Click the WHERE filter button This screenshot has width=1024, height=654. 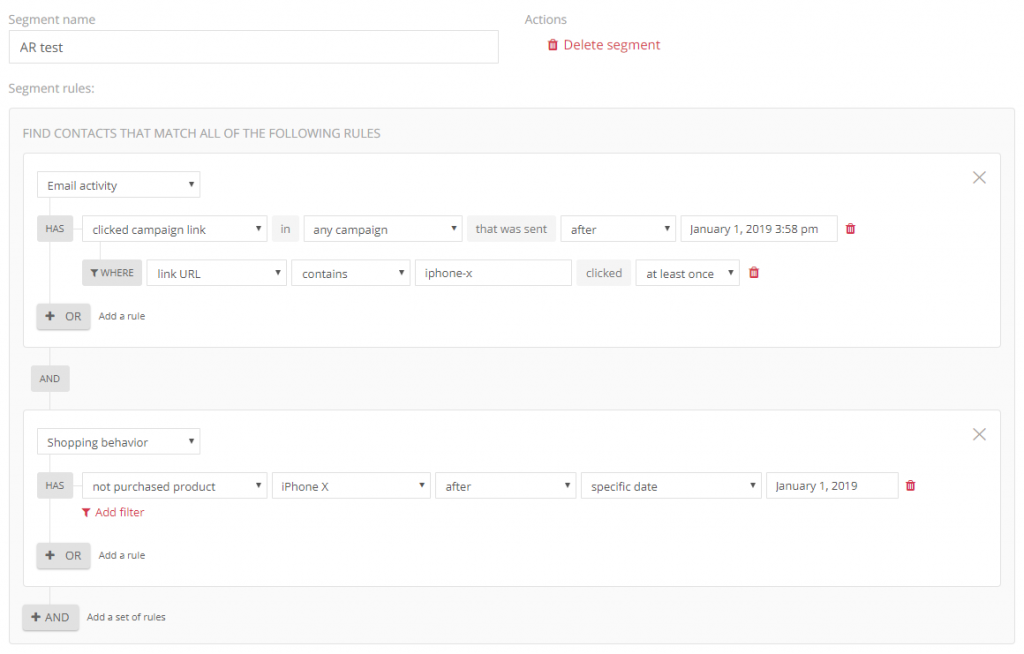pos(112,272)
